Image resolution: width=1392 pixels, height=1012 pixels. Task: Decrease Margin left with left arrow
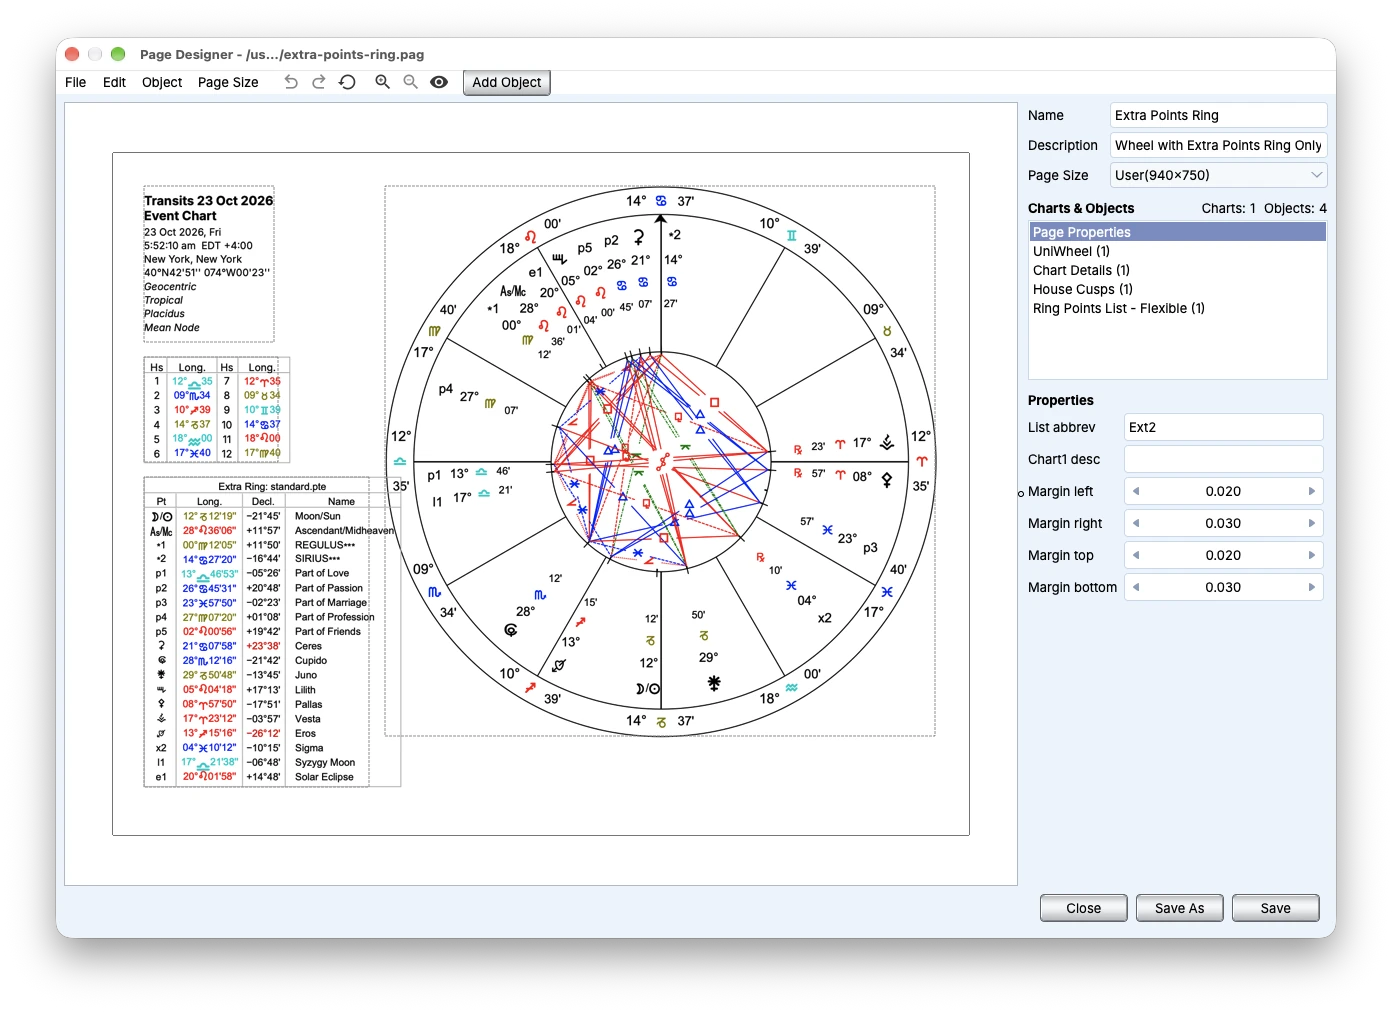pyautogui.click(x=1136, y=491)
